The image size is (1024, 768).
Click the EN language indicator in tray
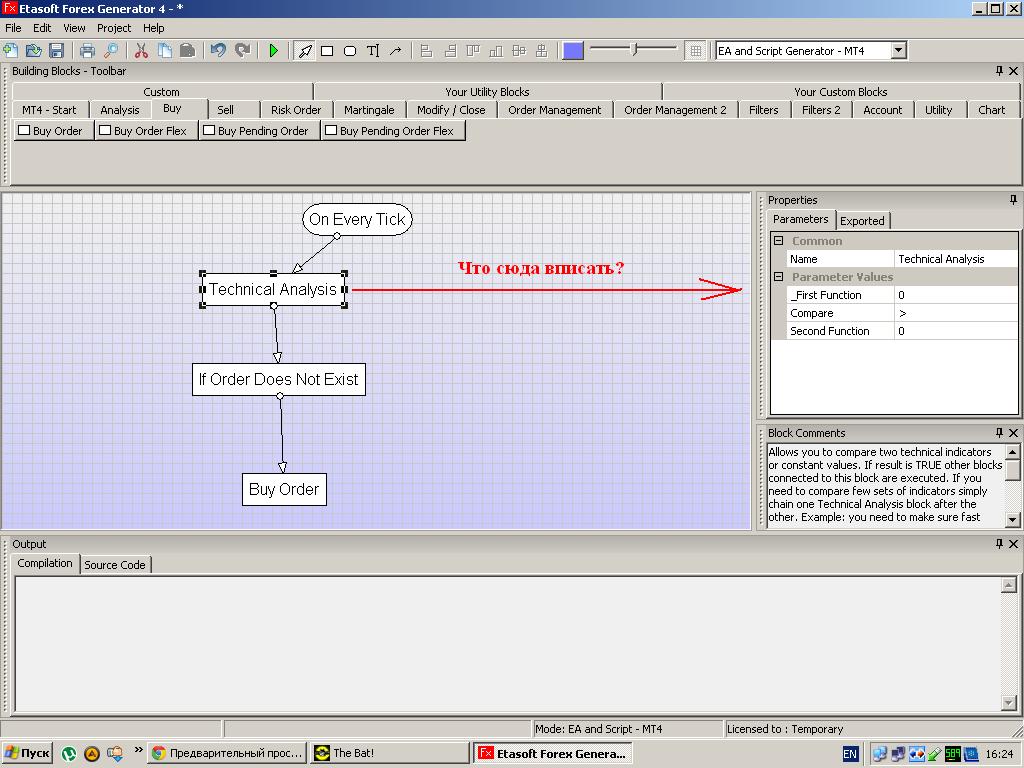(850, 754)
